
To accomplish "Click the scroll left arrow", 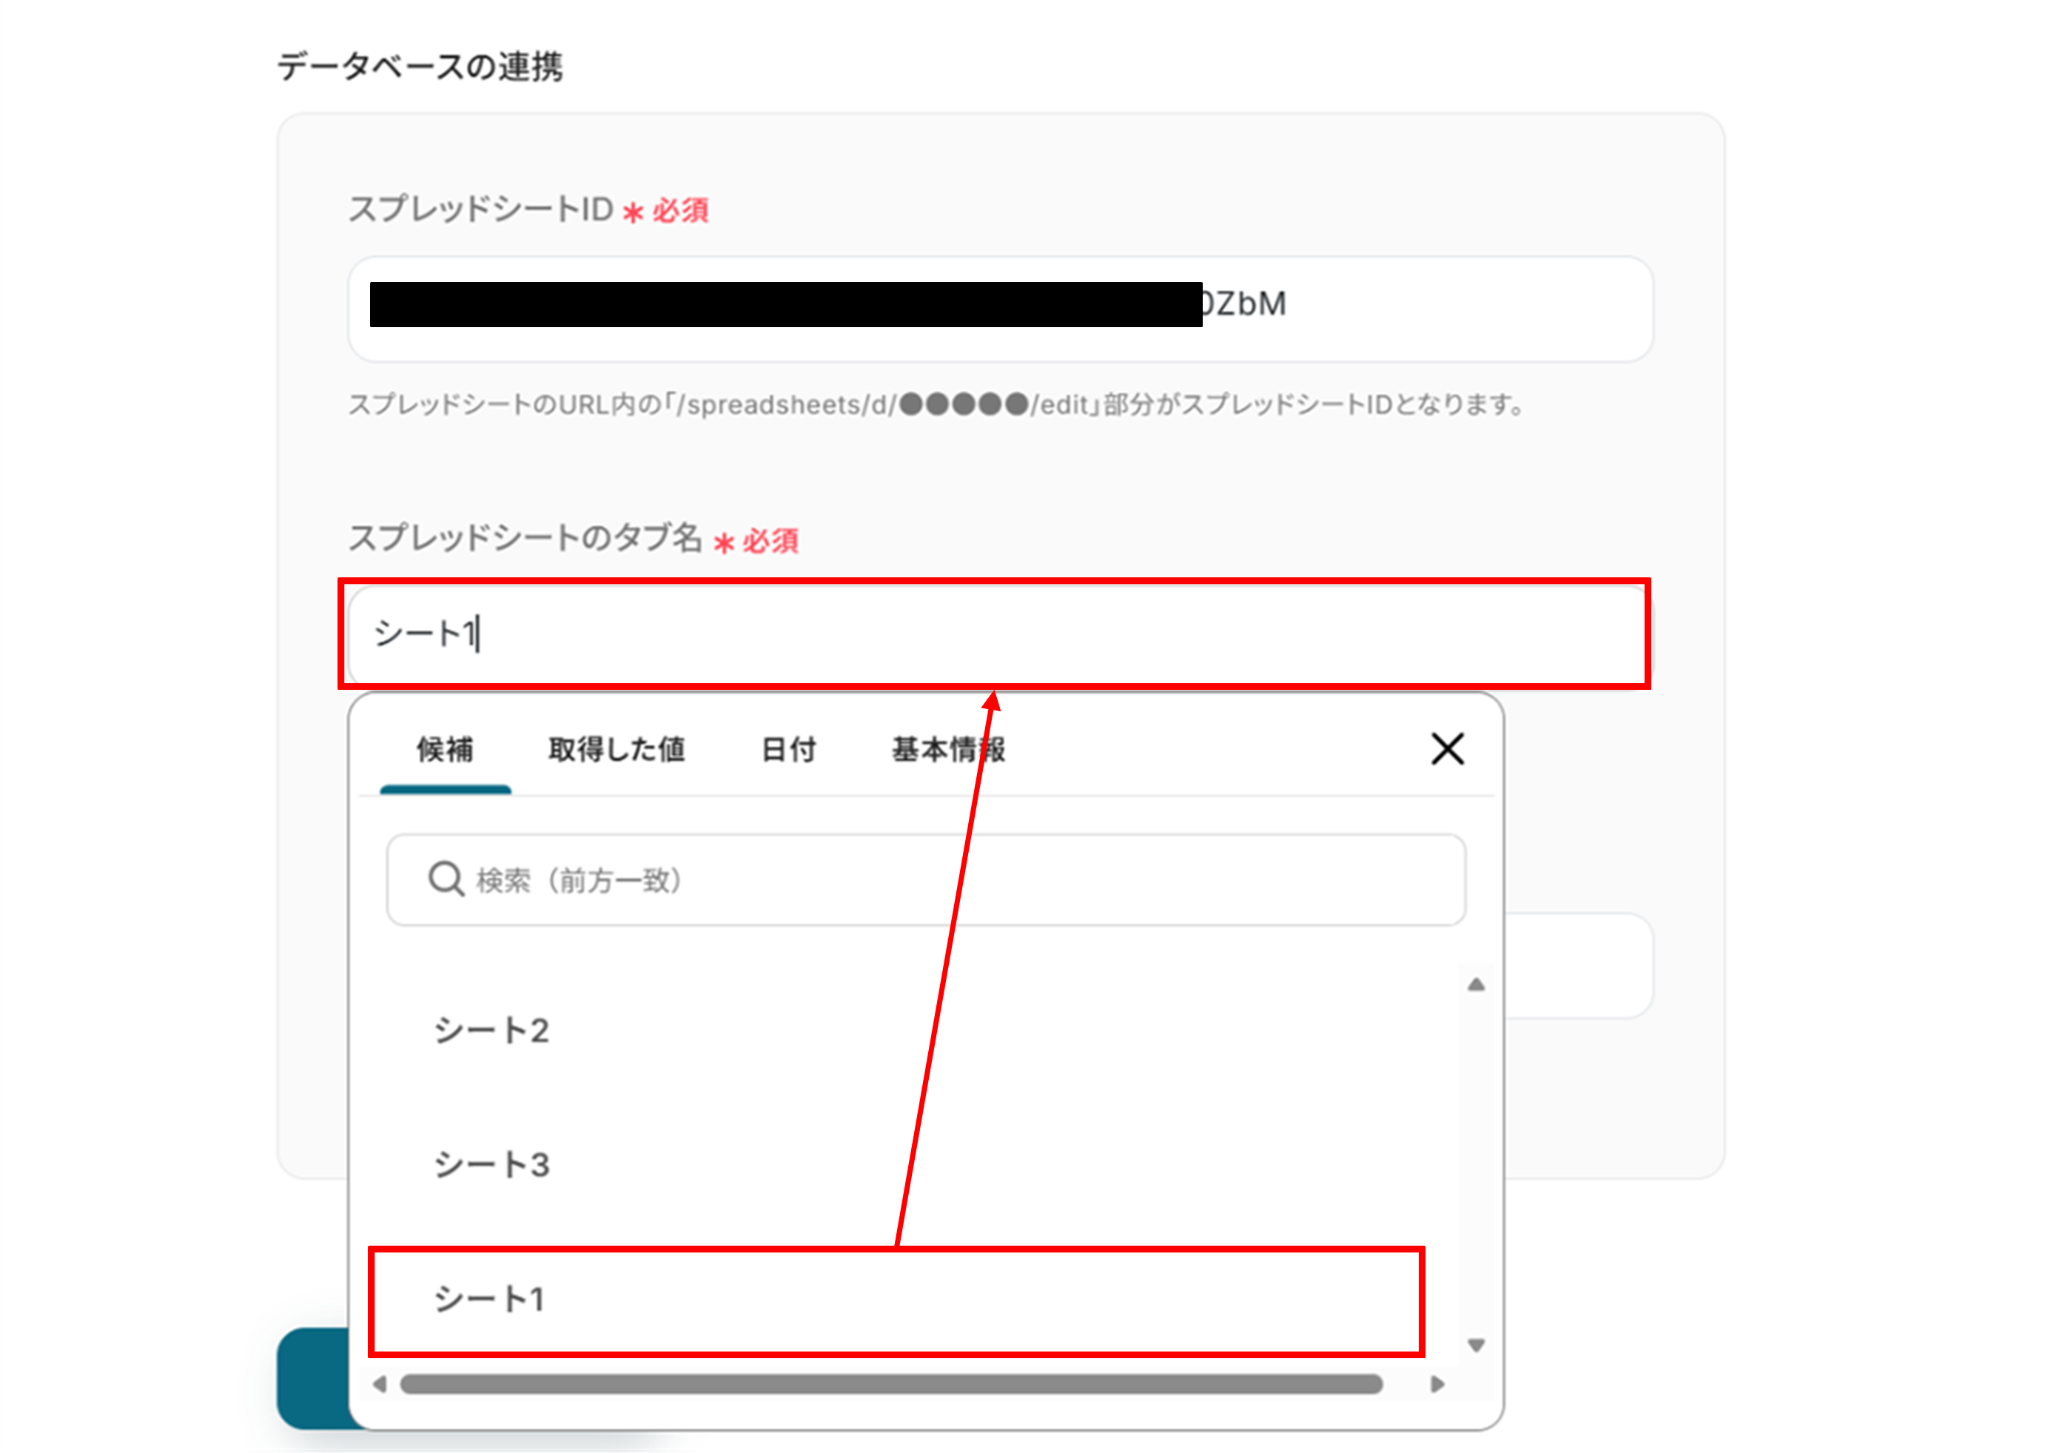I will tap(380, 1385).
